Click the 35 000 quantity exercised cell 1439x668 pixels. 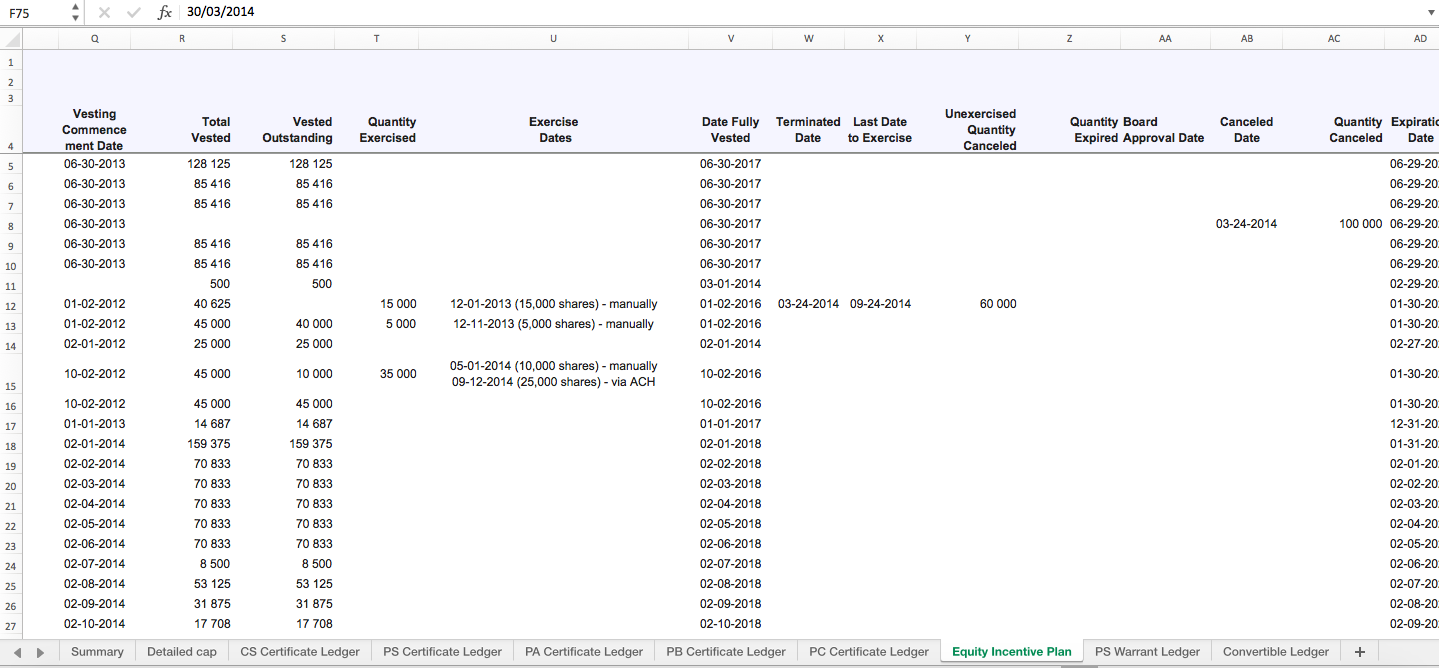376,374
